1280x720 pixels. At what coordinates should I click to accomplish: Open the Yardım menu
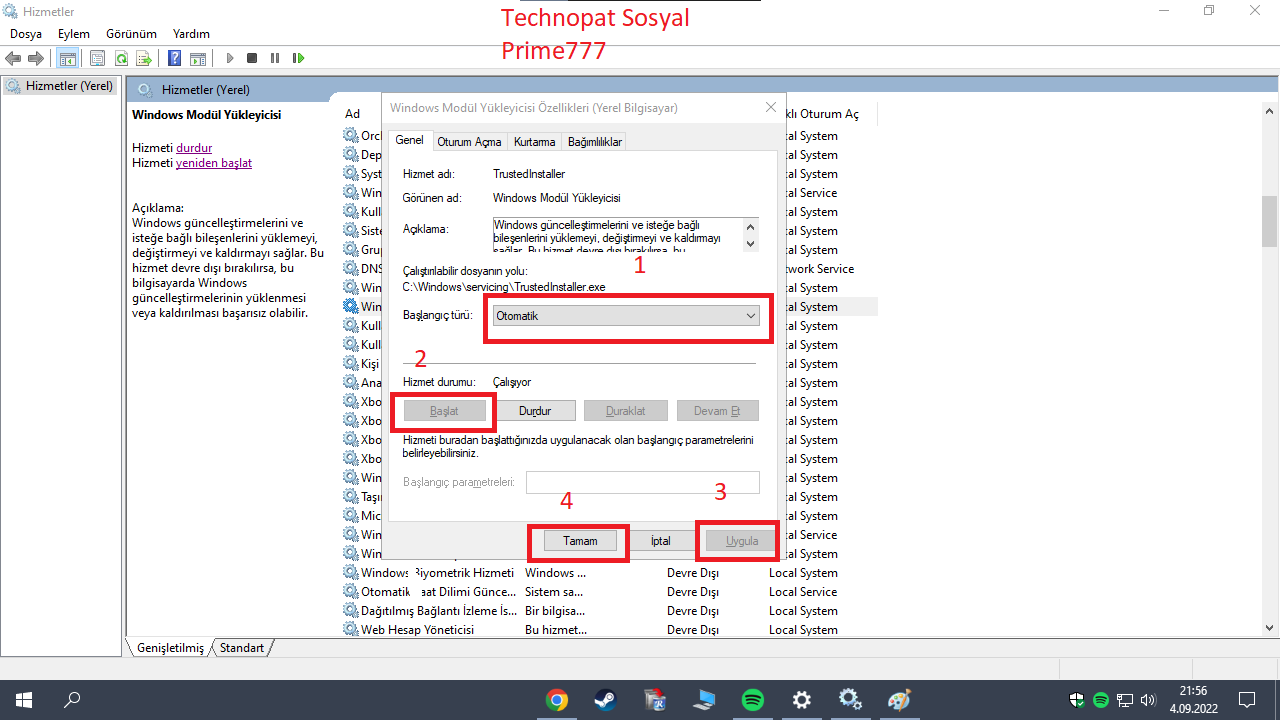click(191, 33)
